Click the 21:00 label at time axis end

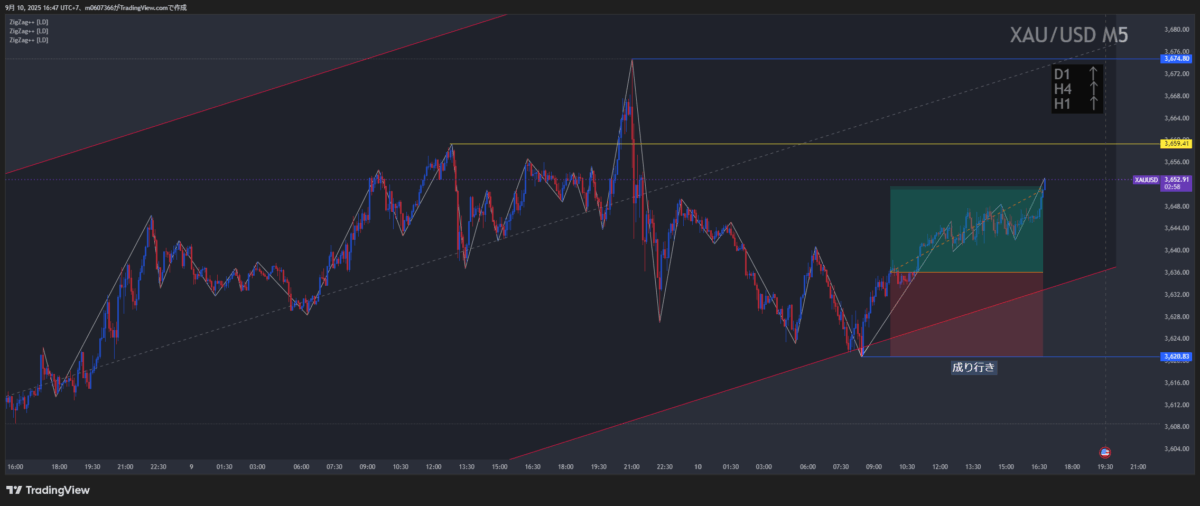click(x=1137, y=466)
